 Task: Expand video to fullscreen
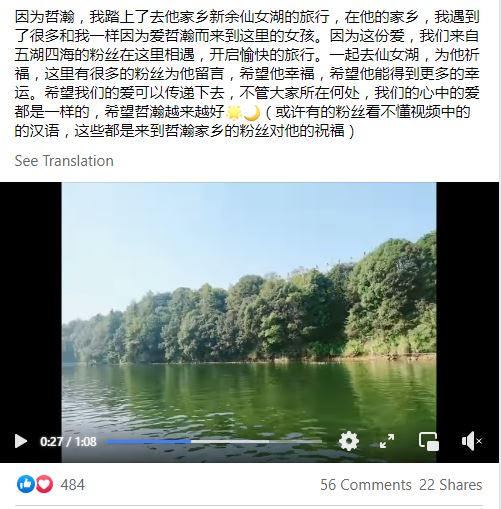coord(387,441)
